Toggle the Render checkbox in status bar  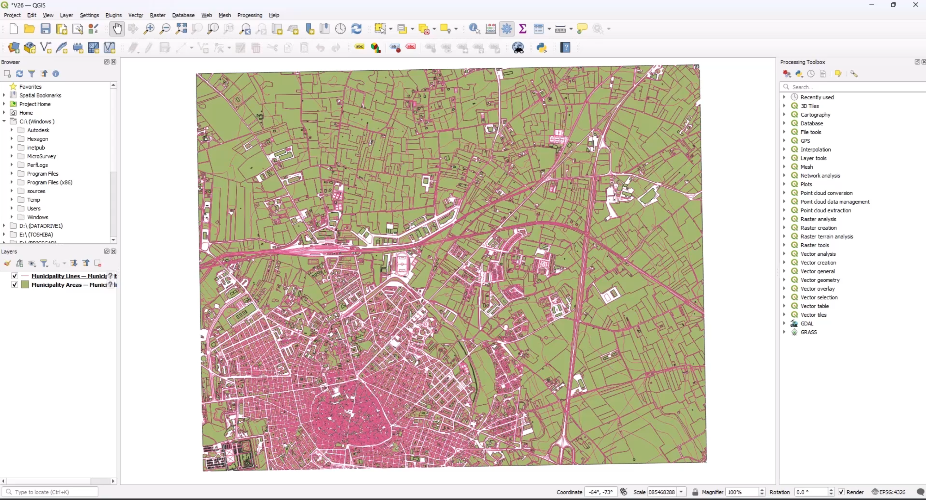point(841,492)
